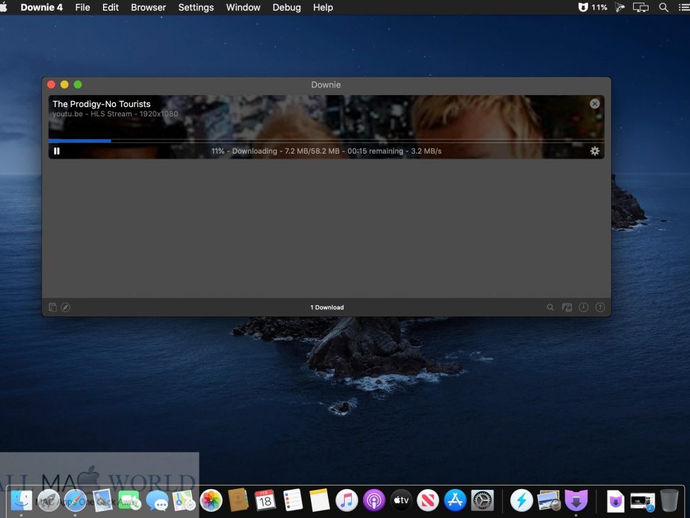Open the display mirroring menu bar icon
Viewport: 690px width, 518px height.
640,7
